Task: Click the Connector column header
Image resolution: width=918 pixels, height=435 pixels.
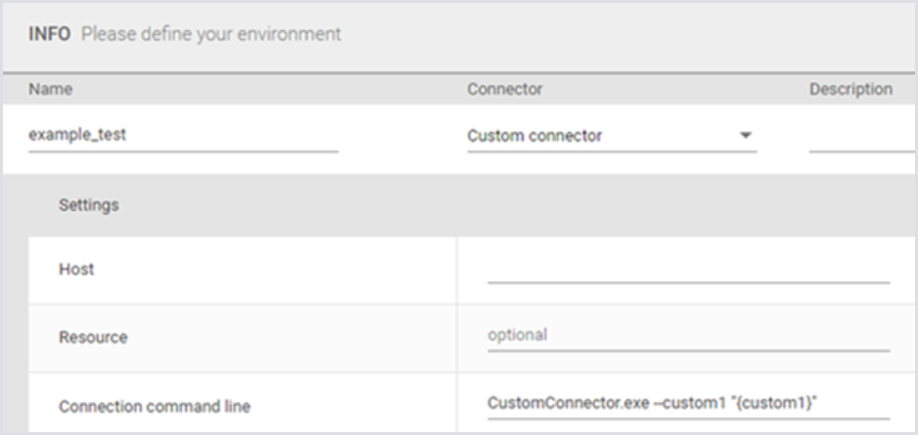Action: pos(505,89)
